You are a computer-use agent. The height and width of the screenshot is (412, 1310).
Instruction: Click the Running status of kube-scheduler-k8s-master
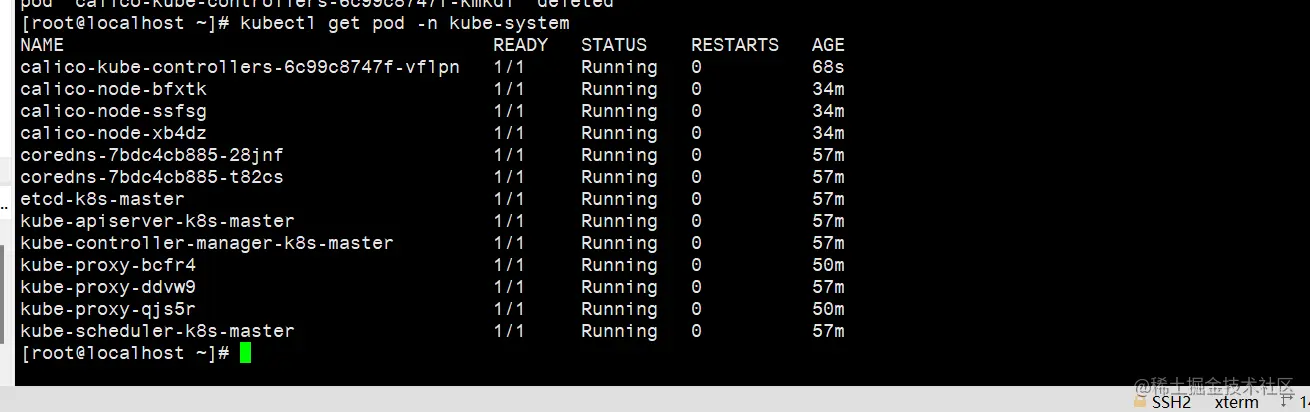[619, 331]
